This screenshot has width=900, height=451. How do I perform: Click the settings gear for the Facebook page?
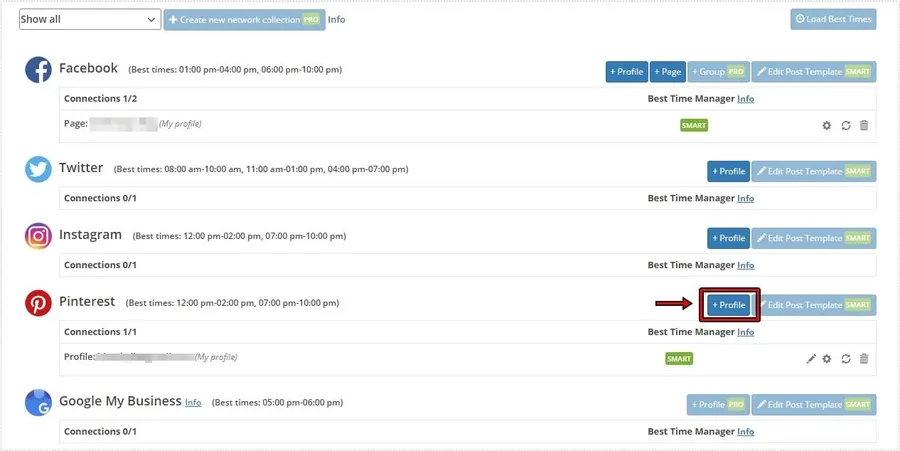click(826, 125)
